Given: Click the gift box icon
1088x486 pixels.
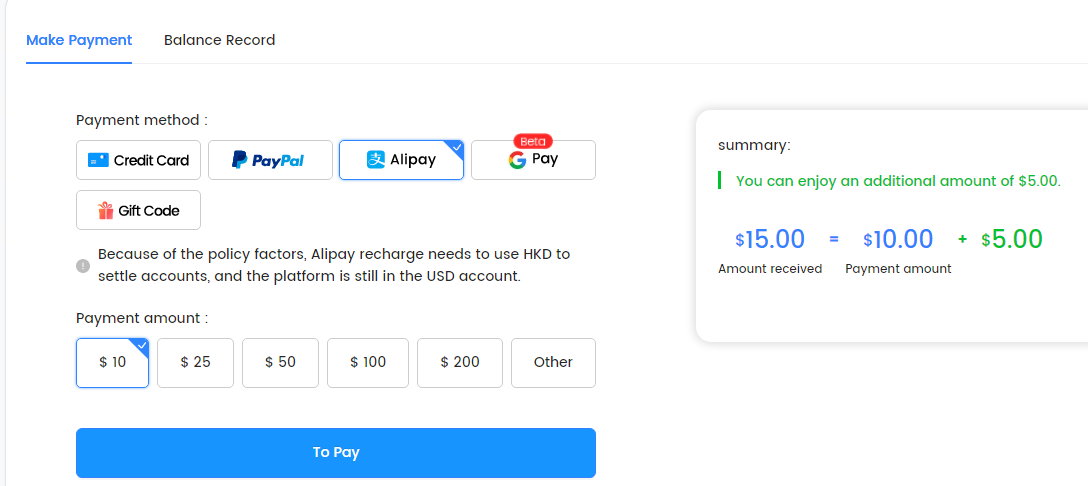Looking at the screenshot, I should (105, 210).
